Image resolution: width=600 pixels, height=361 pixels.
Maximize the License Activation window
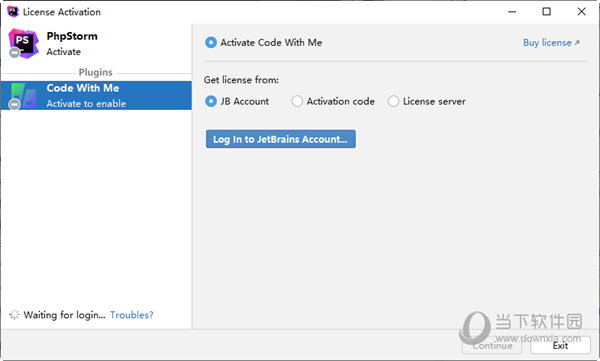coord(546,11)
